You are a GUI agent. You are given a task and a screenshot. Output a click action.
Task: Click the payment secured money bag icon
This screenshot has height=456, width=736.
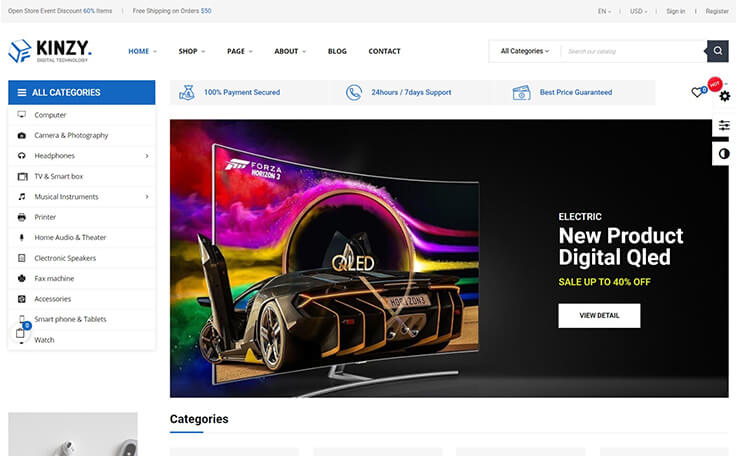click(x=187, y=92)
